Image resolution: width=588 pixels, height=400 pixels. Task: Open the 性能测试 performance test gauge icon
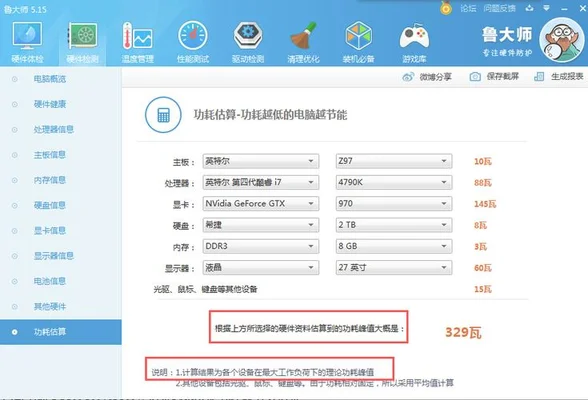click(x=193, y=36)
